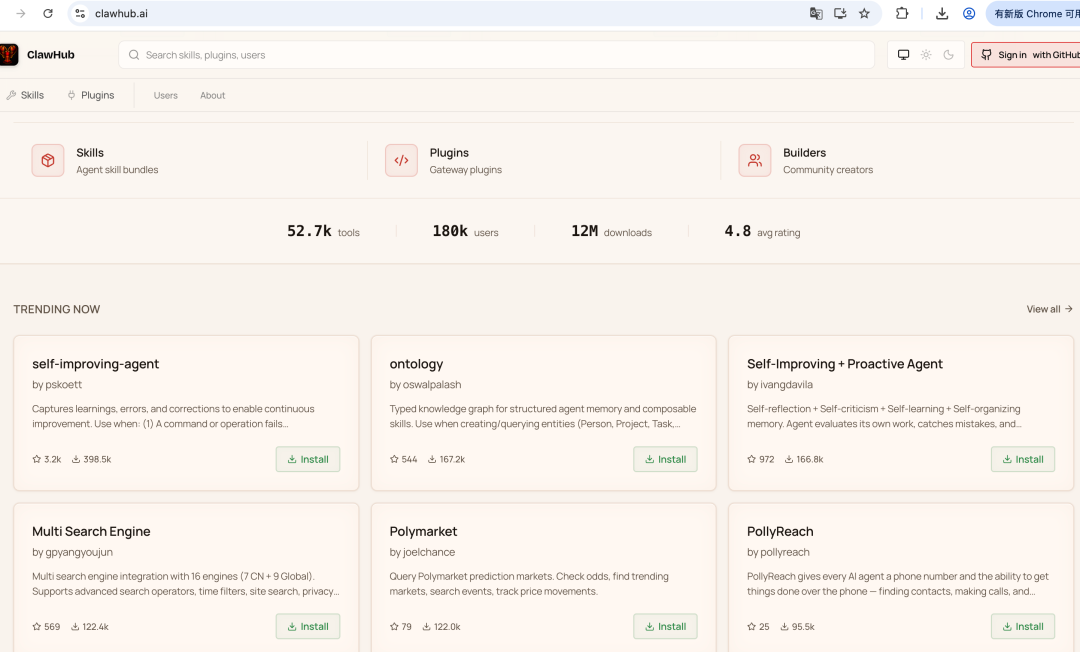Screen dimensions: 1080x652
Task: Install the Polymarket skill
Action: click(x=665, y=627)
